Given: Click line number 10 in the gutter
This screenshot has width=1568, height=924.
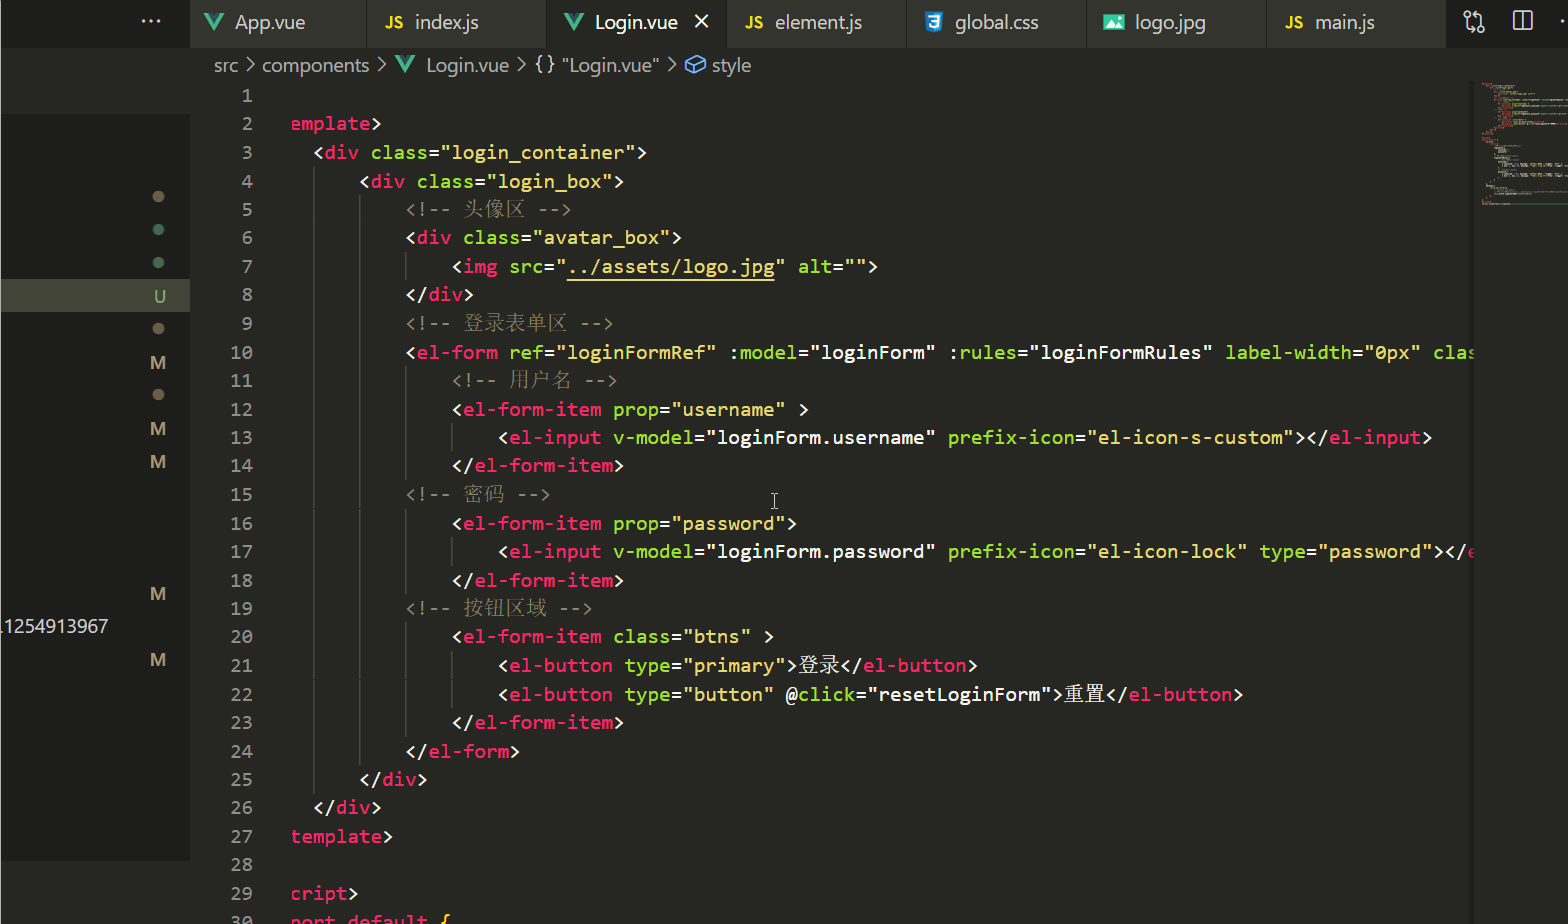Looking at the screenshot, I should click(241, 352).
